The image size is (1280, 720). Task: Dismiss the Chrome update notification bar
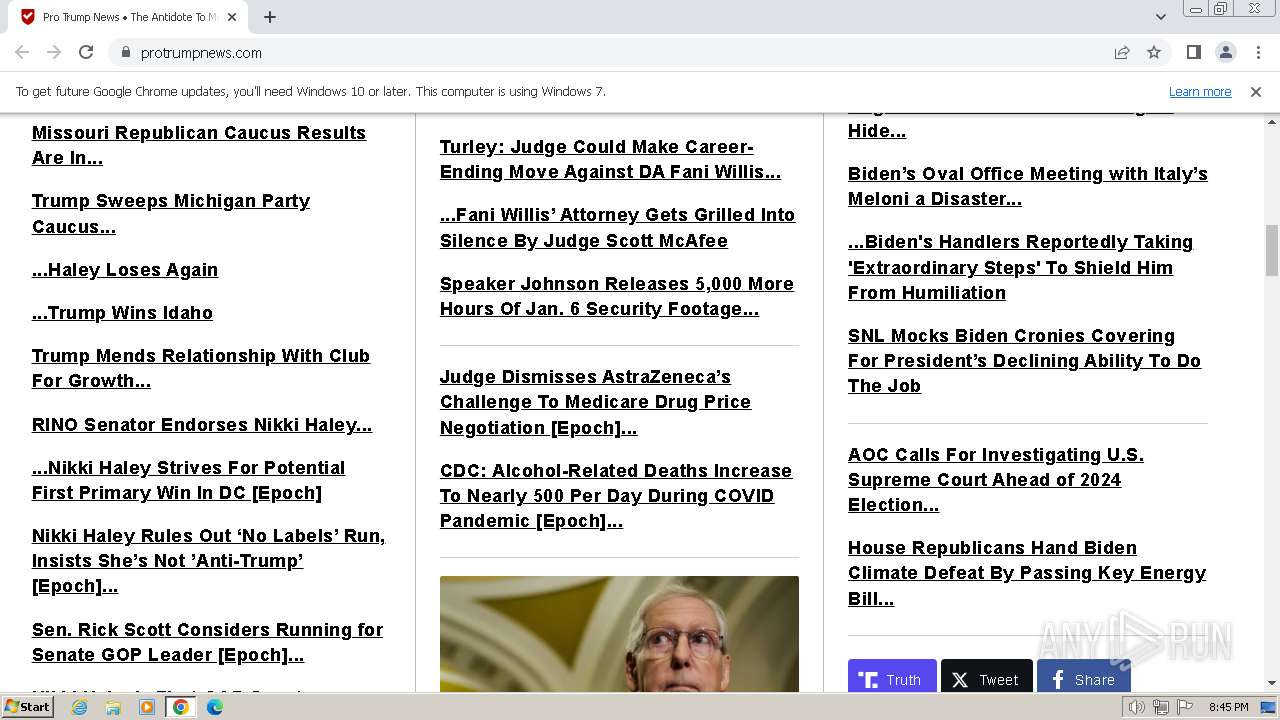pos(1256,91)
